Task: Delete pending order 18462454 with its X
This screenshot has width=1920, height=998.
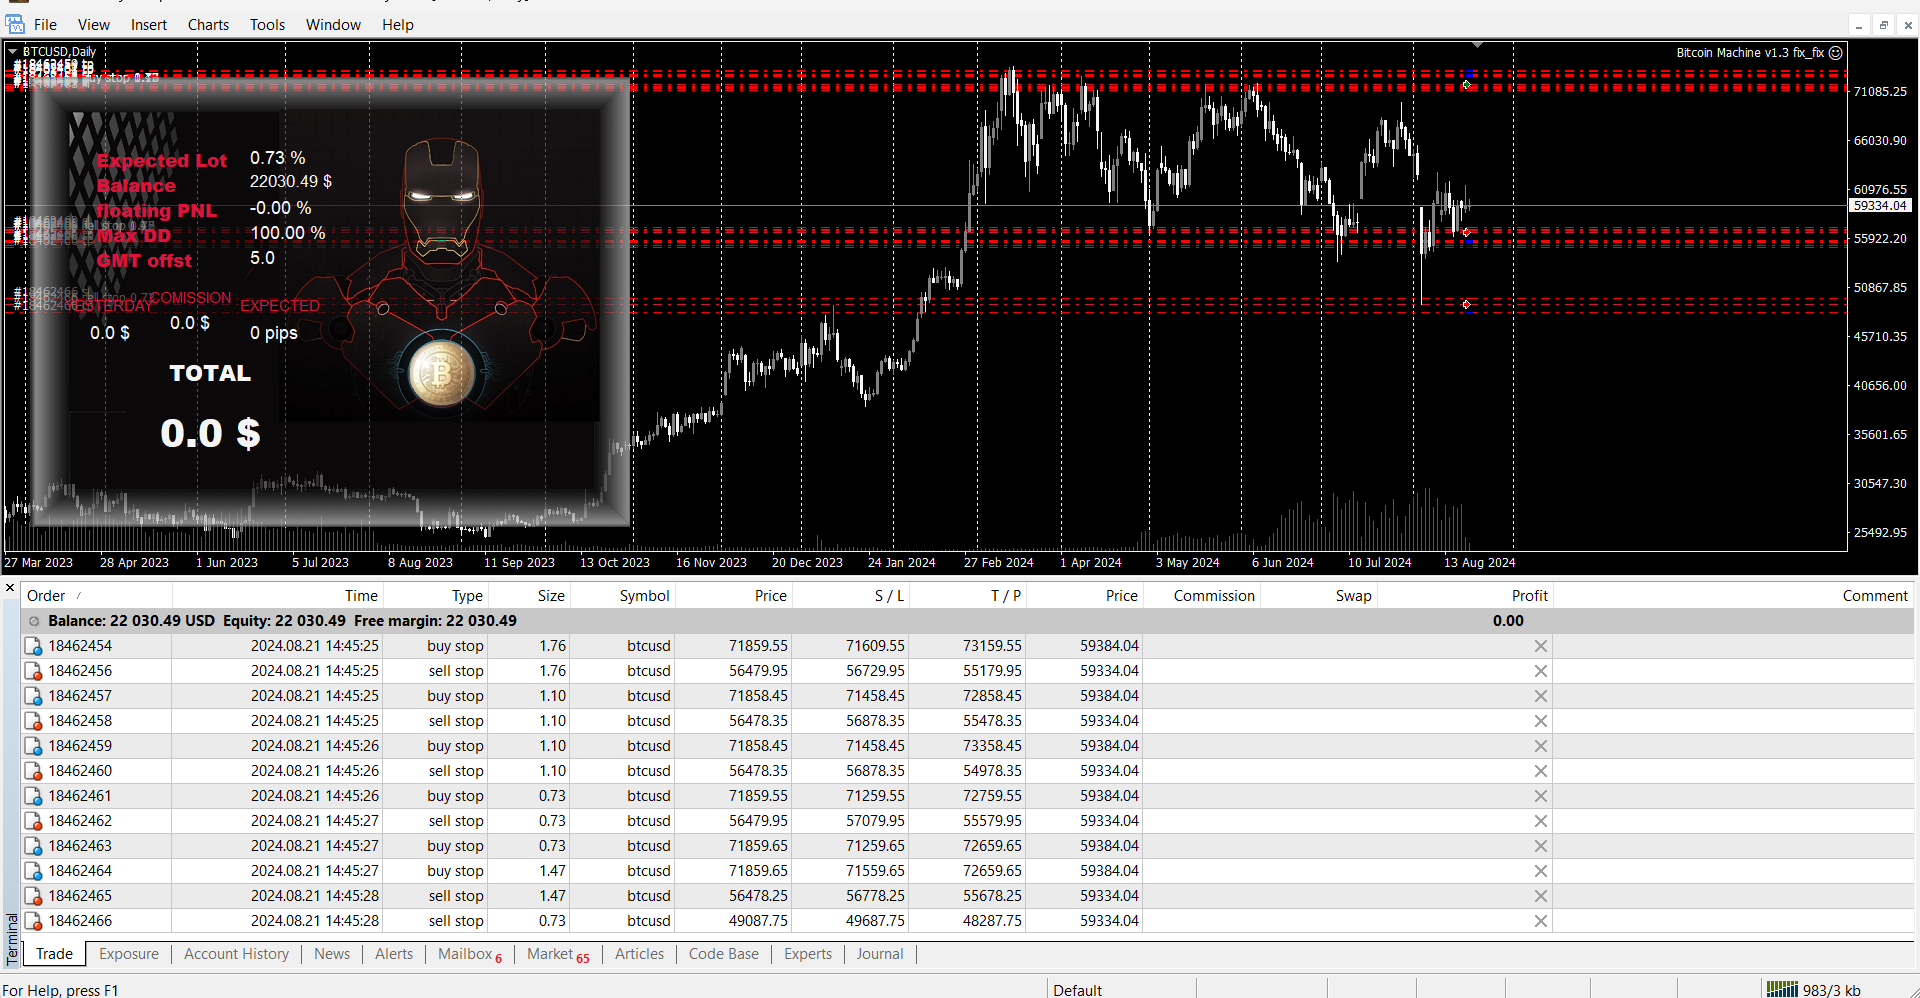Action: click(x=1540, y=647)
